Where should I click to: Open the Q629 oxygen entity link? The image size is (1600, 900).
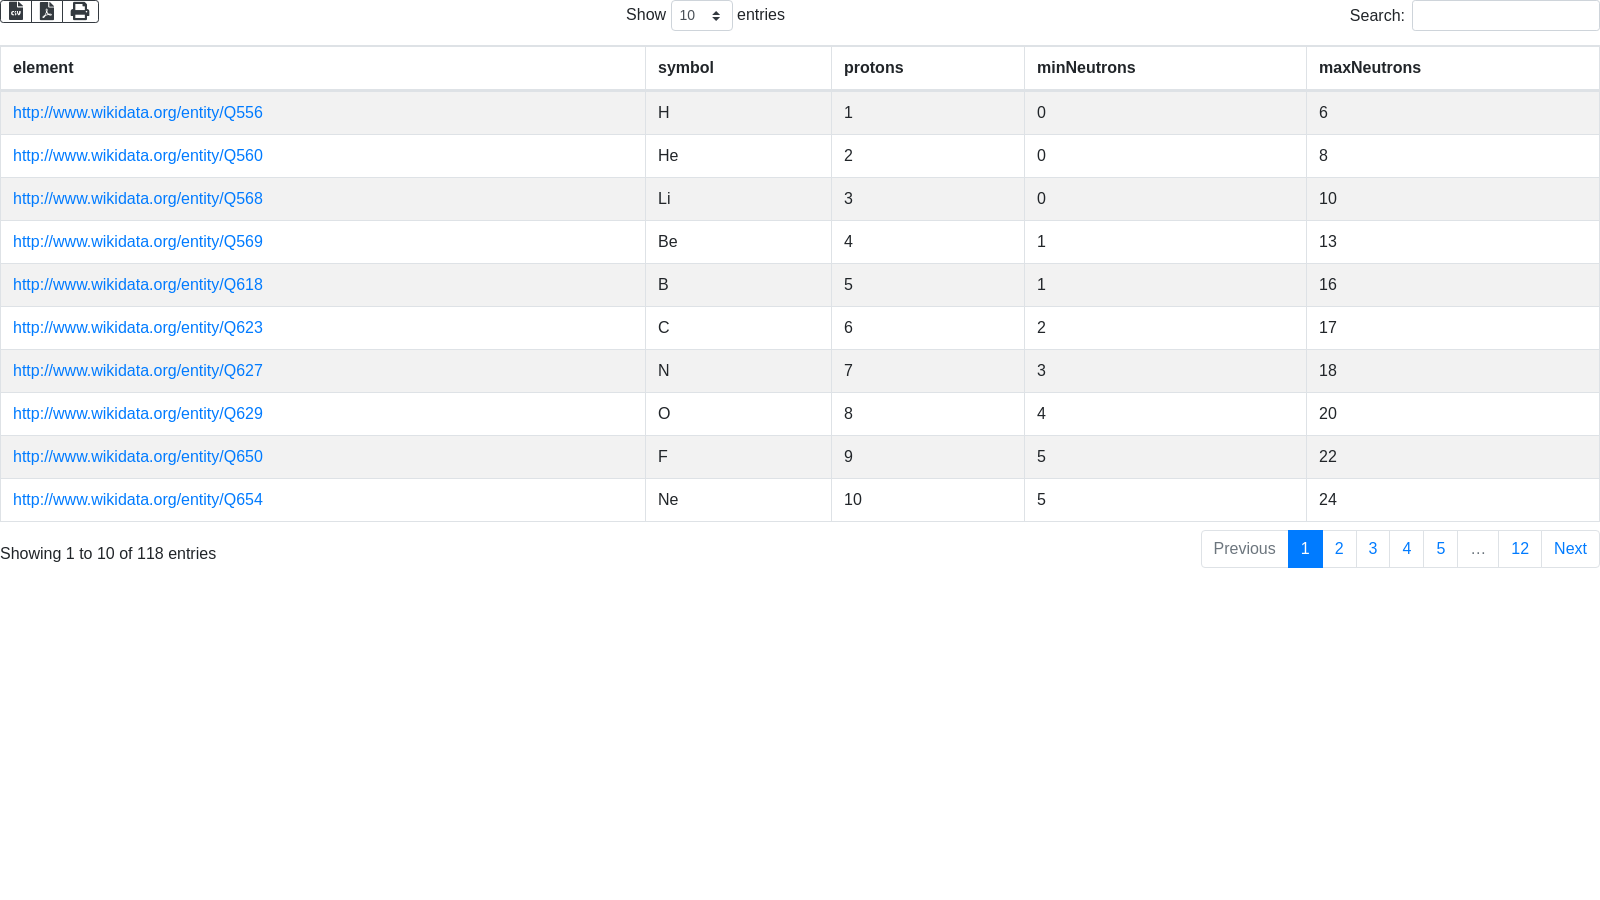click(x=138, y=414)
